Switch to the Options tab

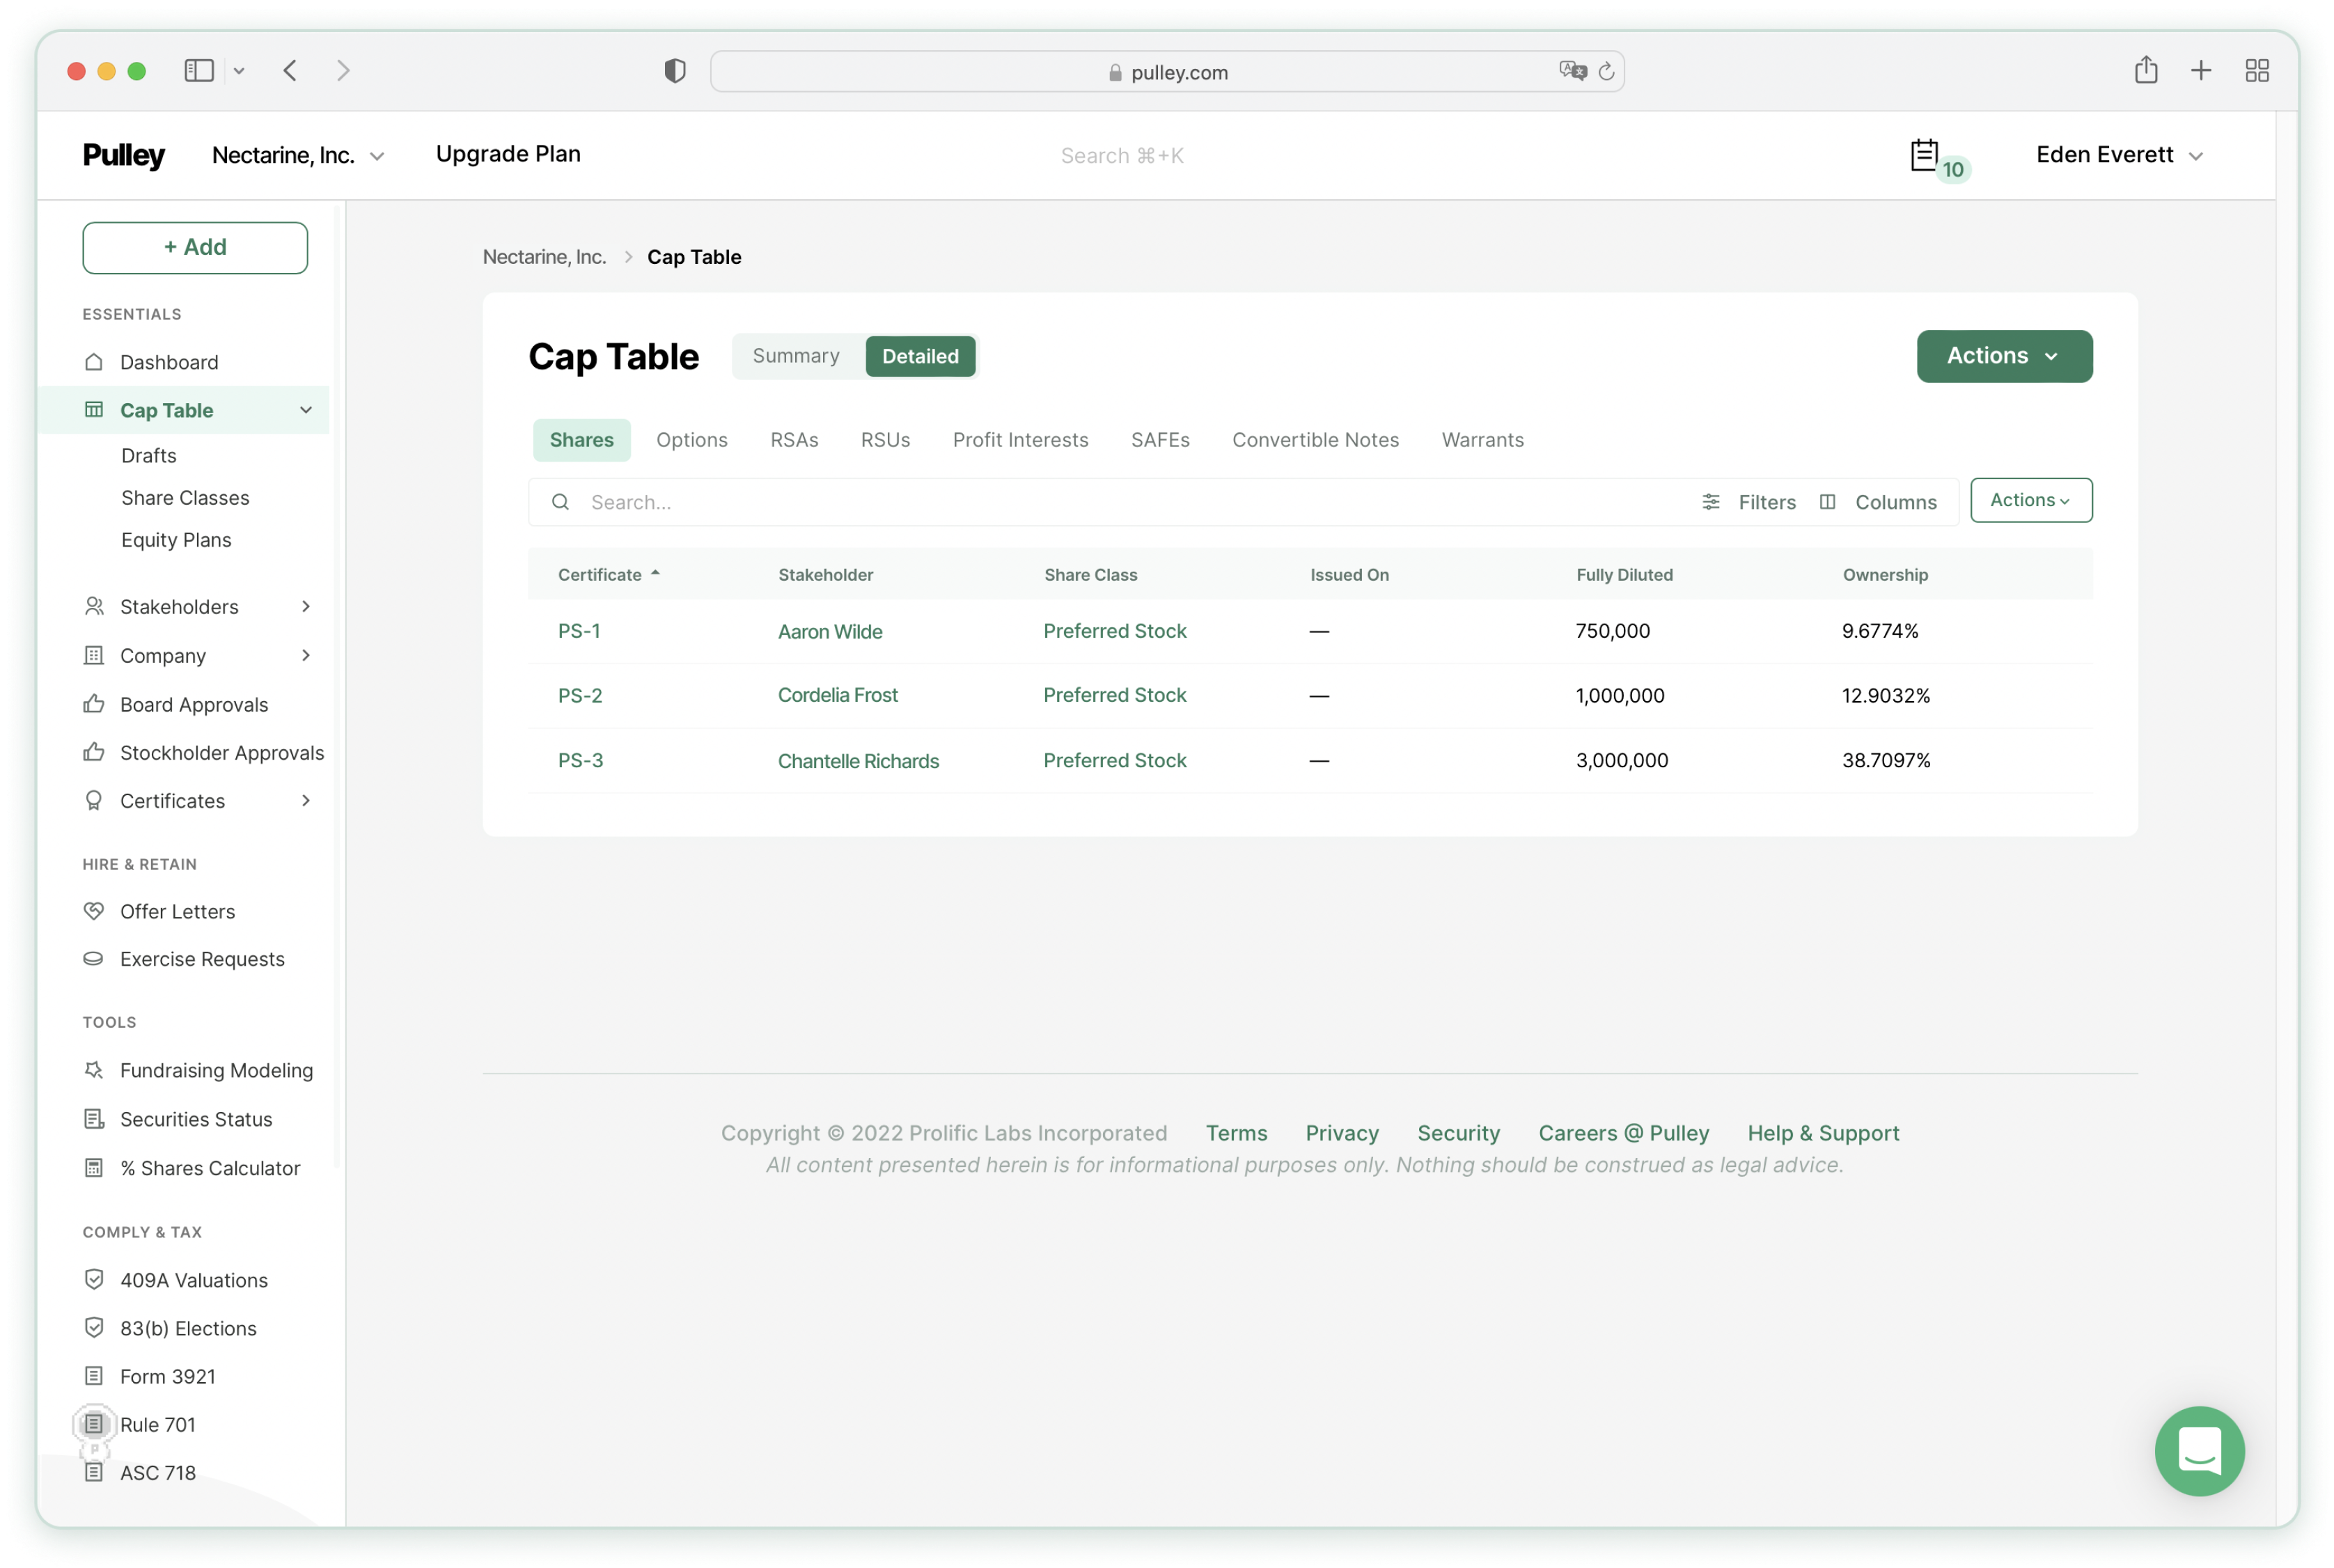tap(691, 440)
